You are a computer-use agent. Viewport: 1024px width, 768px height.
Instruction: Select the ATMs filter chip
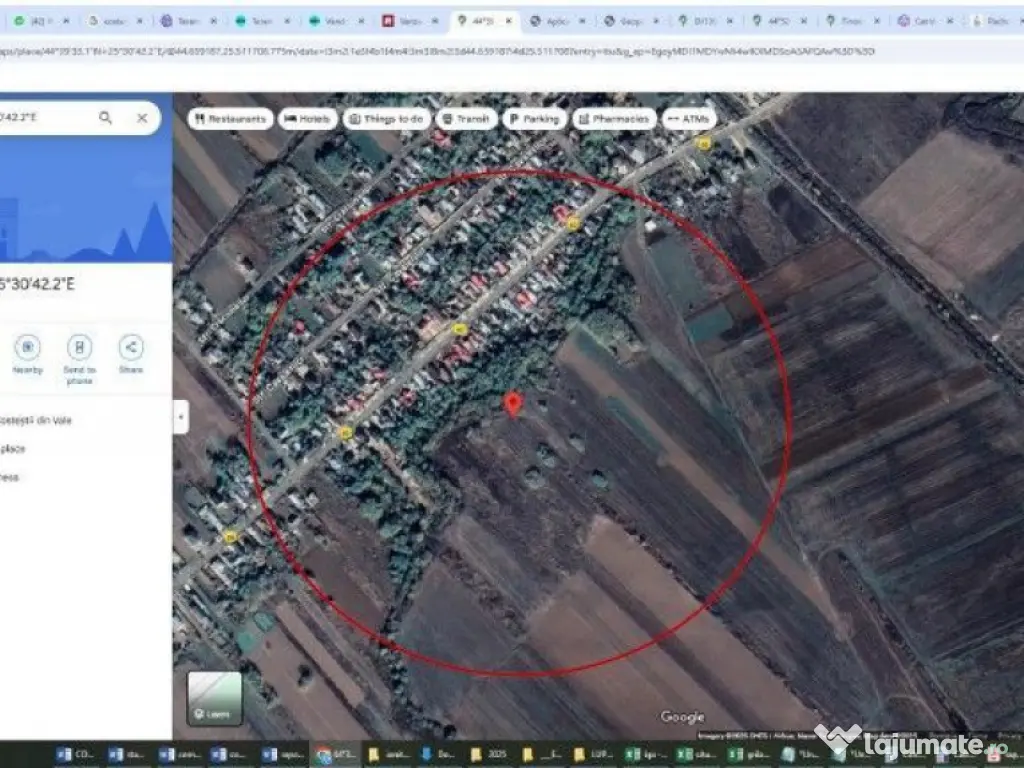coord(689,119)
